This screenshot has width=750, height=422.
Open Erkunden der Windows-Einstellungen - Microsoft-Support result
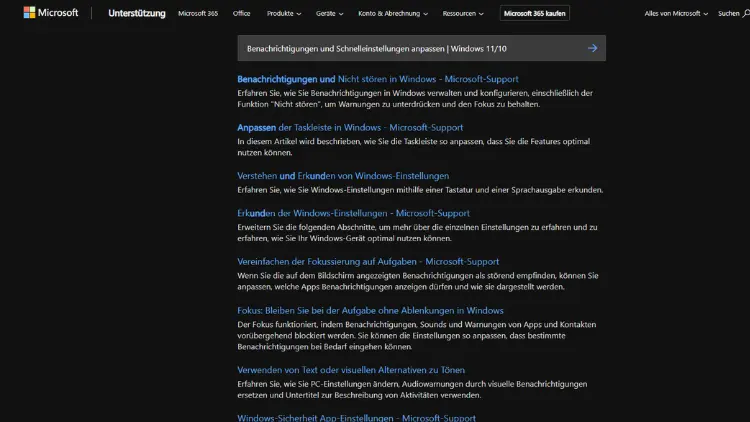[x=353, y=213]
